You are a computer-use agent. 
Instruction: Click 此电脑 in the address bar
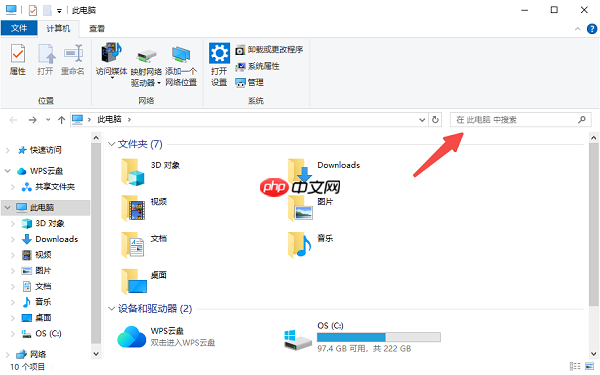[109, 119]
